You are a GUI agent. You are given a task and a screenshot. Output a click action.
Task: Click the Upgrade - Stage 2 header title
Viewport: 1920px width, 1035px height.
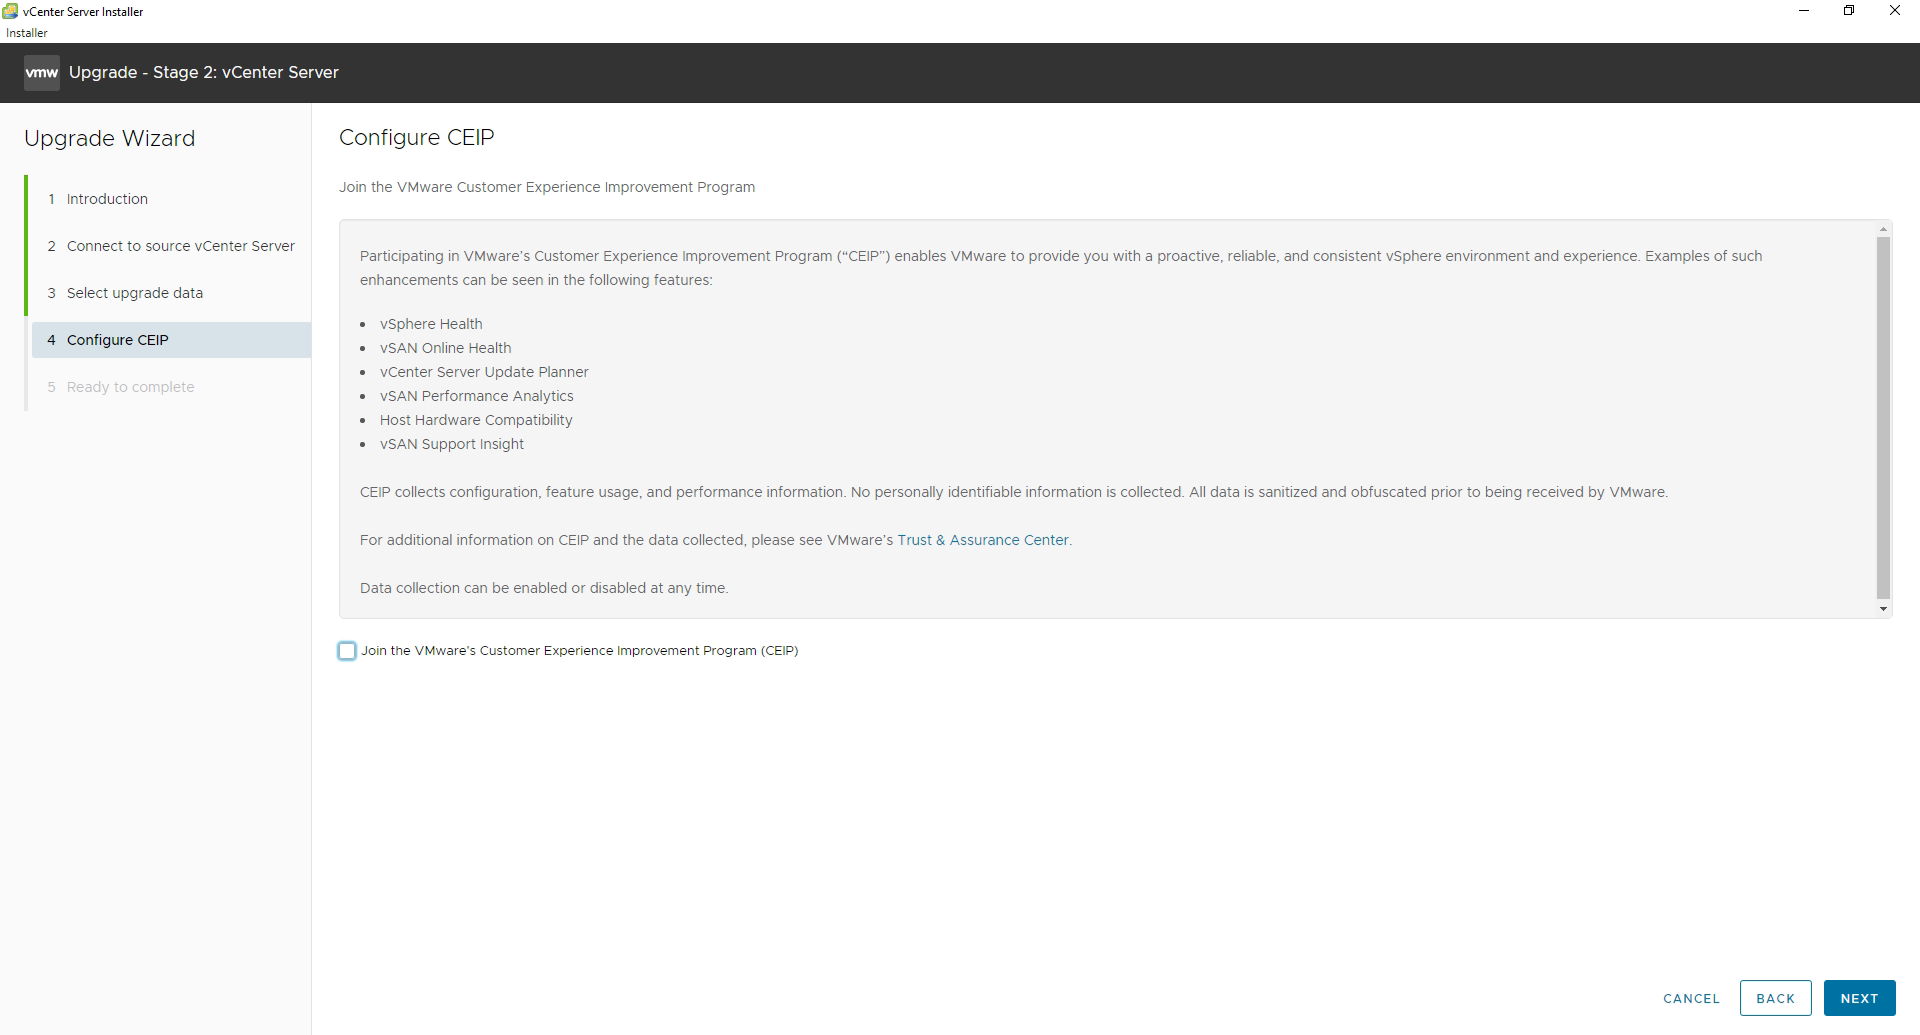204,72
